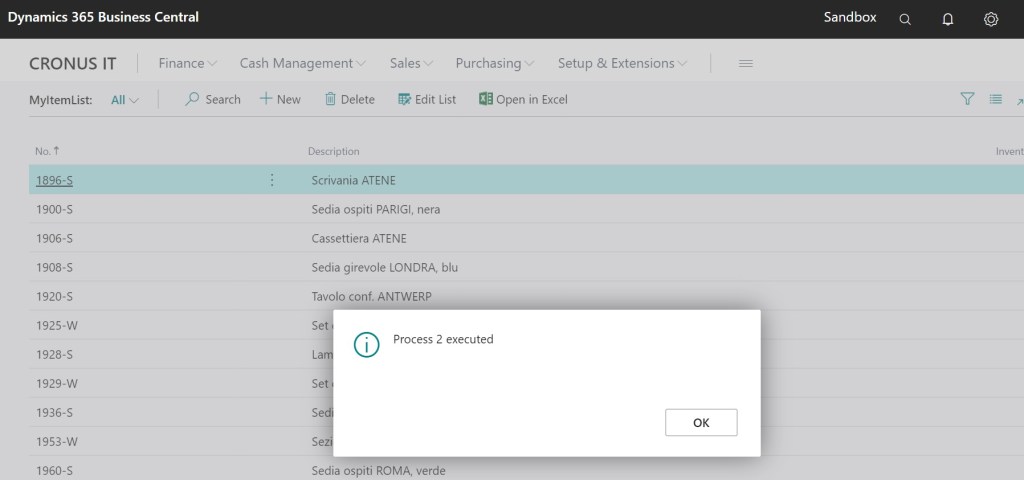Click New to create an item
1024x480 pixels.
coord(280,99)
